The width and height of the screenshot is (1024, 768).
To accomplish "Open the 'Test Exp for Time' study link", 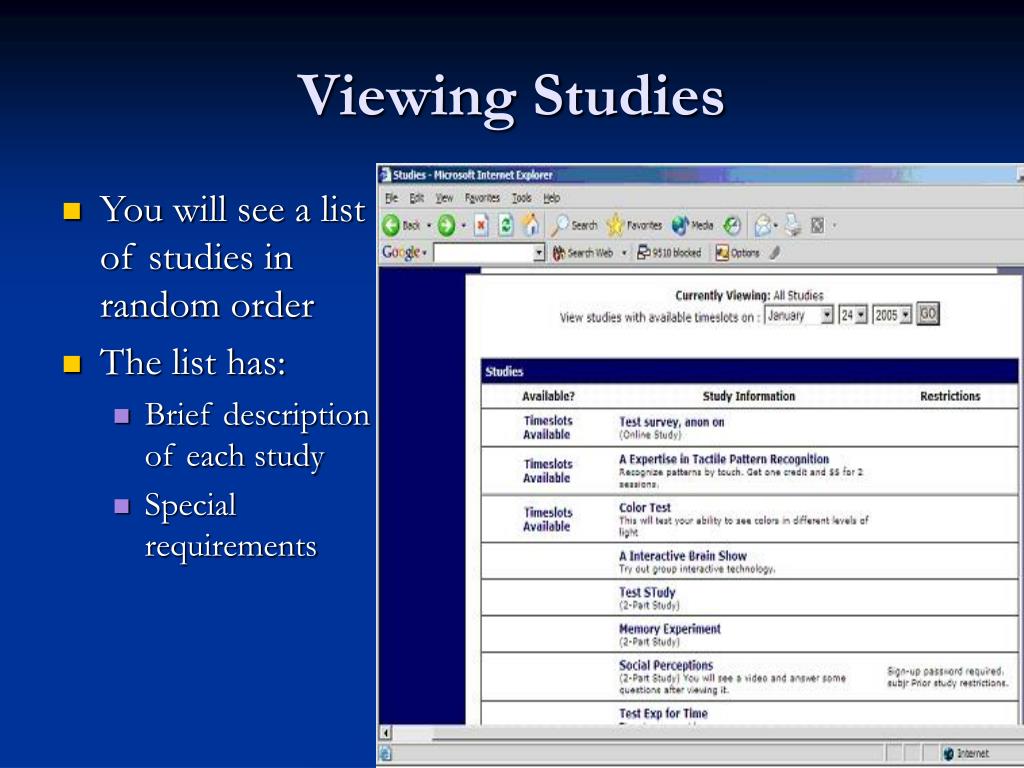I will (663, 714).
